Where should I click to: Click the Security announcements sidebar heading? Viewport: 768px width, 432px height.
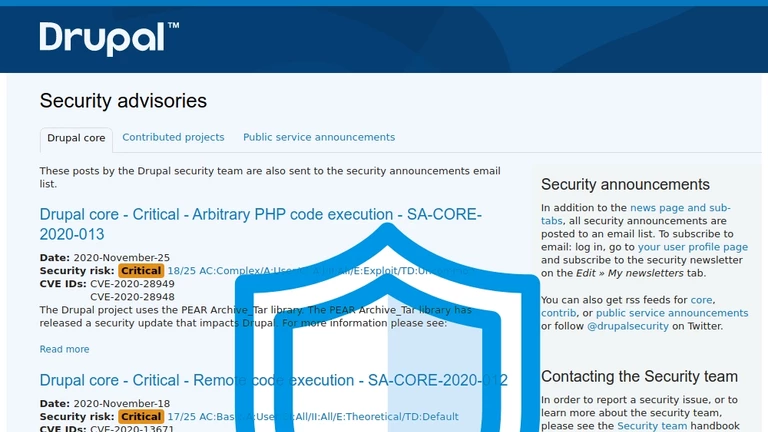625,185
